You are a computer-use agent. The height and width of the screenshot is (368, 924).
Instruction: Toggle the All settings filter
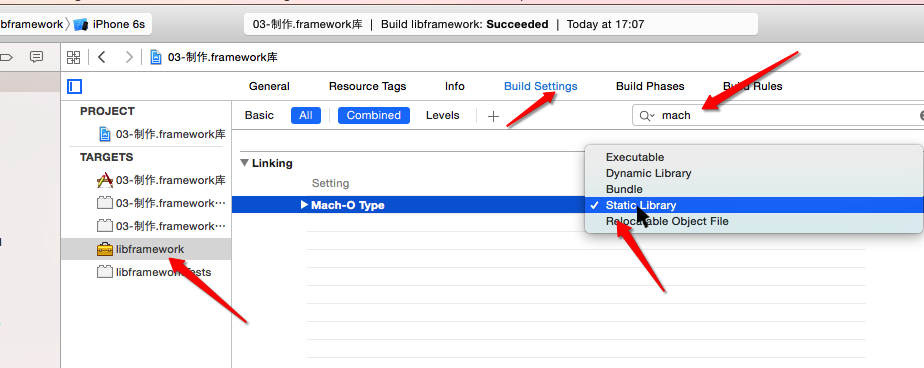point(306,116)
